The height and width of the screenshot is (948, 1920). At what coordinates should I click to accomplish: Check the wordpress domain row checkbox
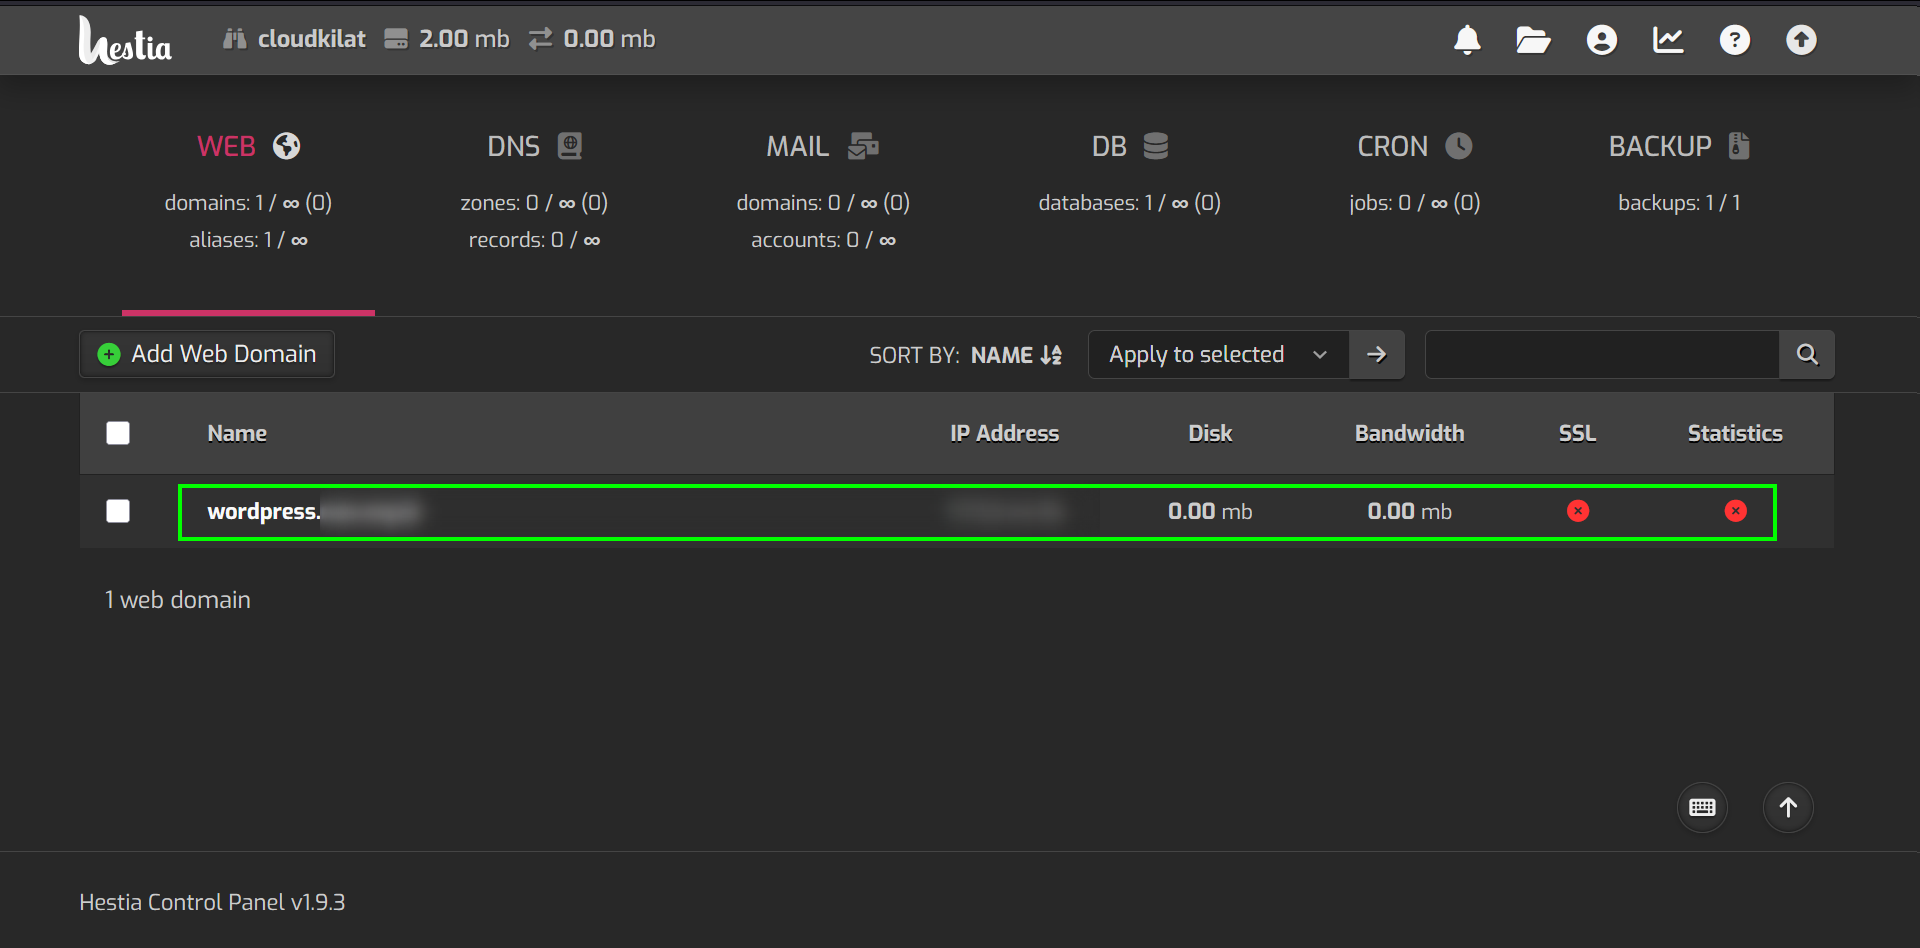(x=118, y=511)
